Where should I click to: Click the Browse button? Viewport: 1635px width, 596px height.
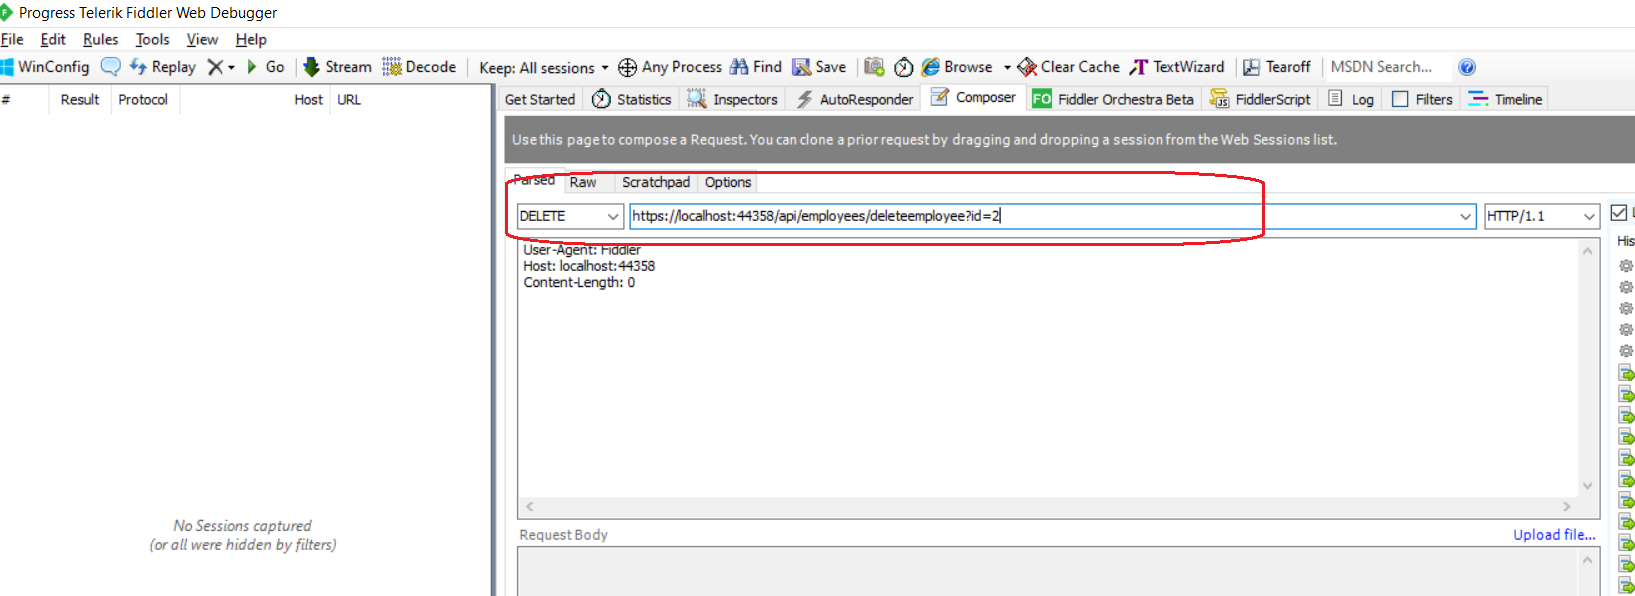tap(957, 67)
